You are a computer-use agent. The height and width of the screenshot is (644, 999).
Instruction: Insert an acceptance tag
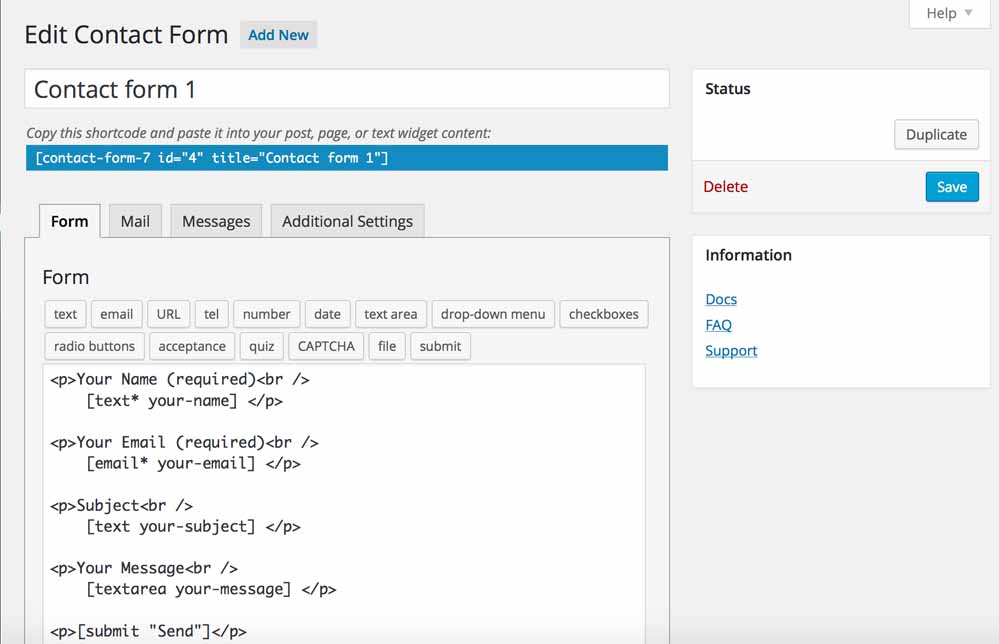pyautogui.click(x=192, y=346)
